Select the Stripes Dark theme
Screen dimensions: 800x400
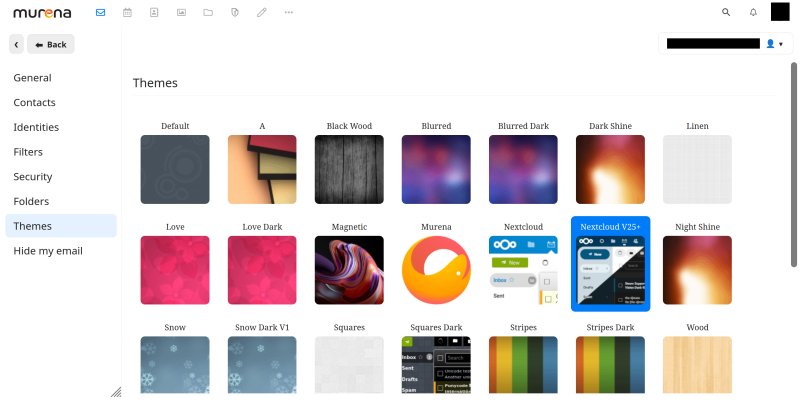click(610, 365)
